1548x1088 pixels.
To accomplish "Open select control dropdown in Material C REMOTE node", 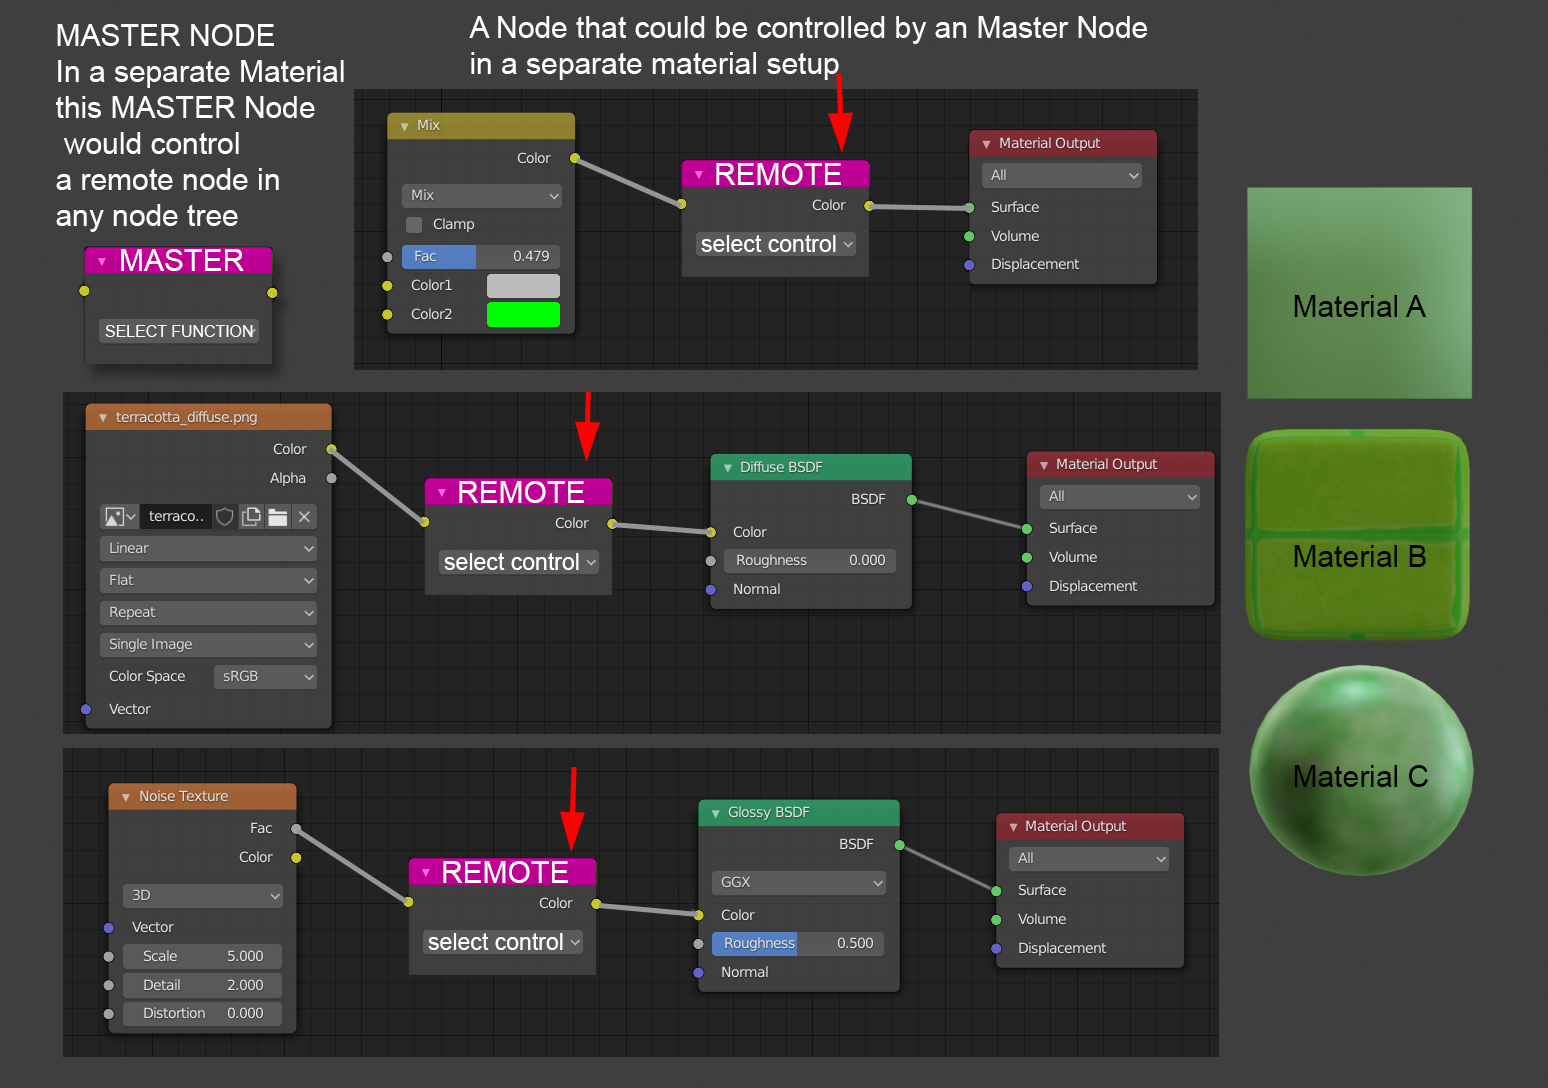I will (x=503, y=942).
